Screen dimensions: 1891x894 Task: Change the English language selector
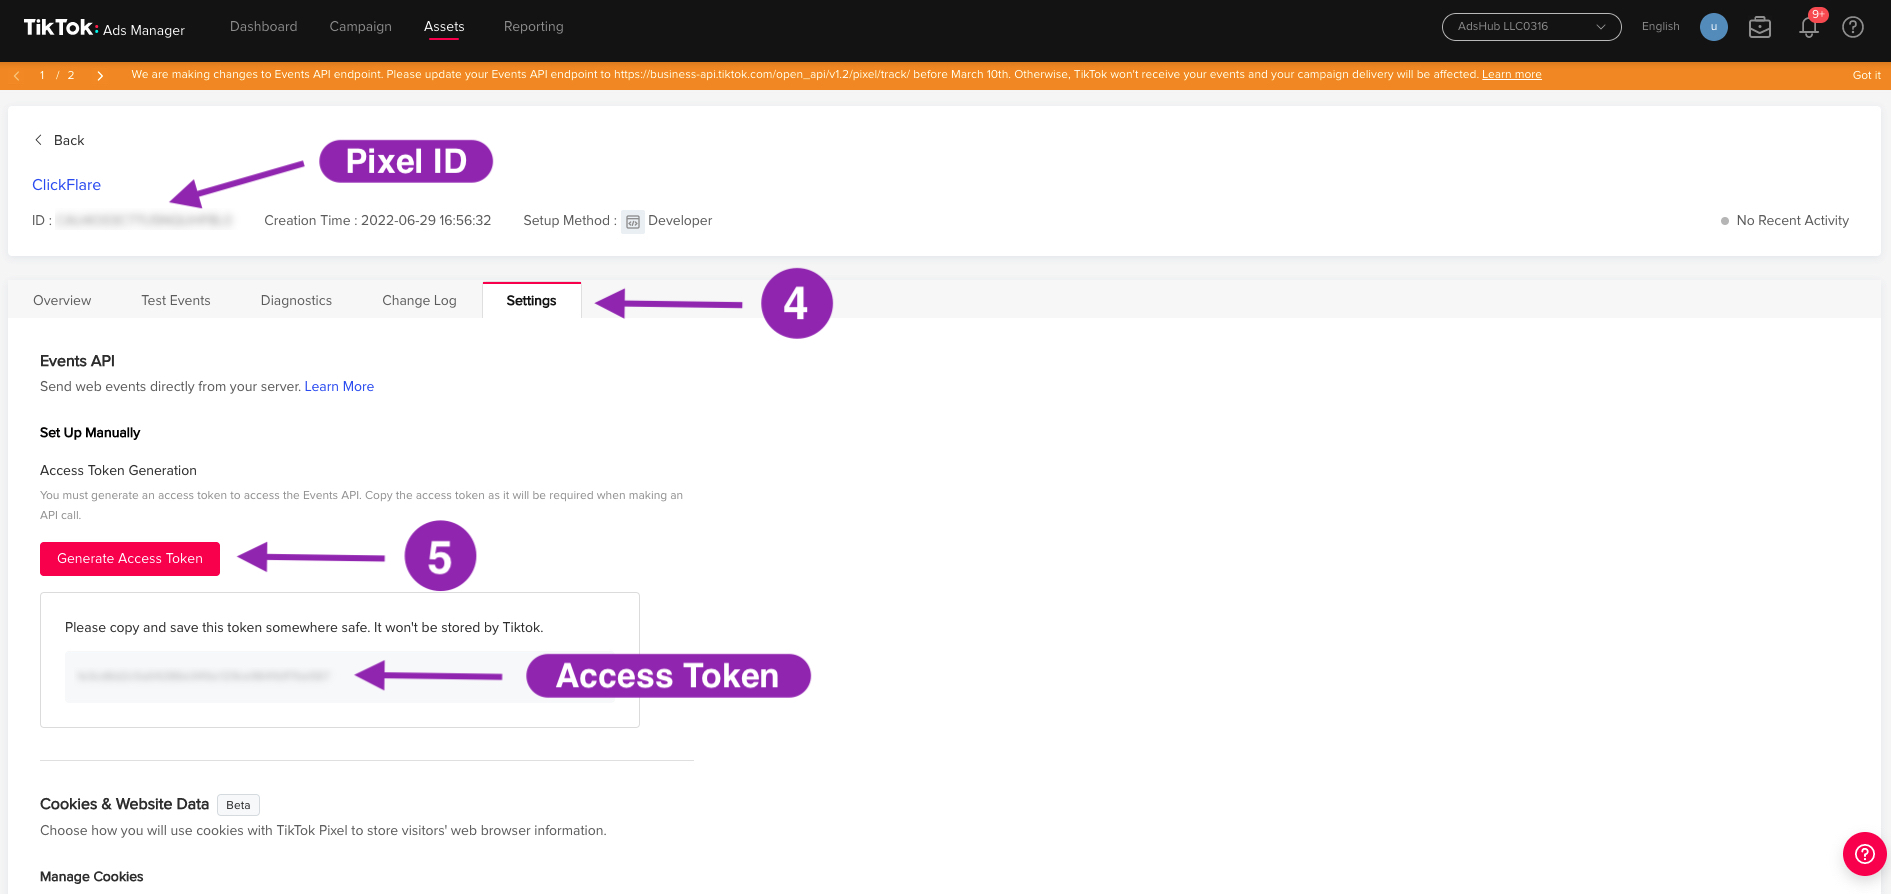pos(1660,27)
